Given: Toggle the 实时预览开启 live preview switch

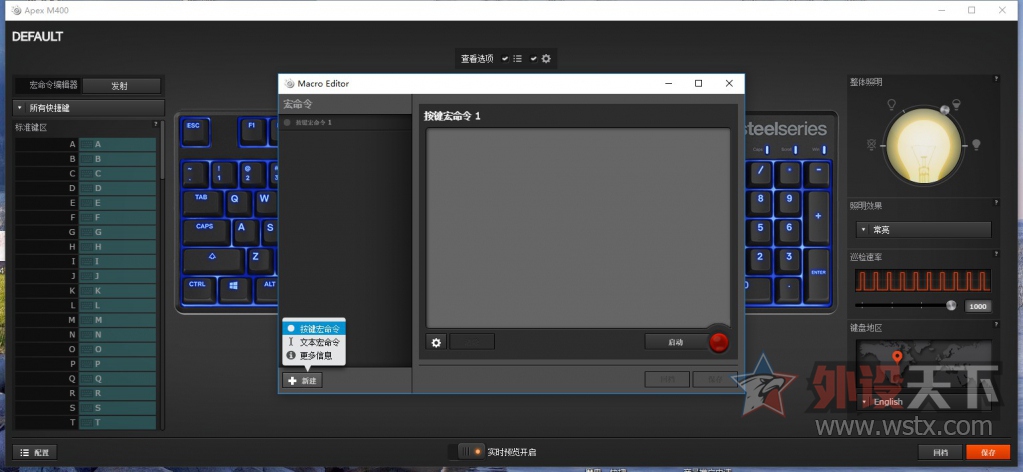Looking at the screenshot, I should coord(470,452).
